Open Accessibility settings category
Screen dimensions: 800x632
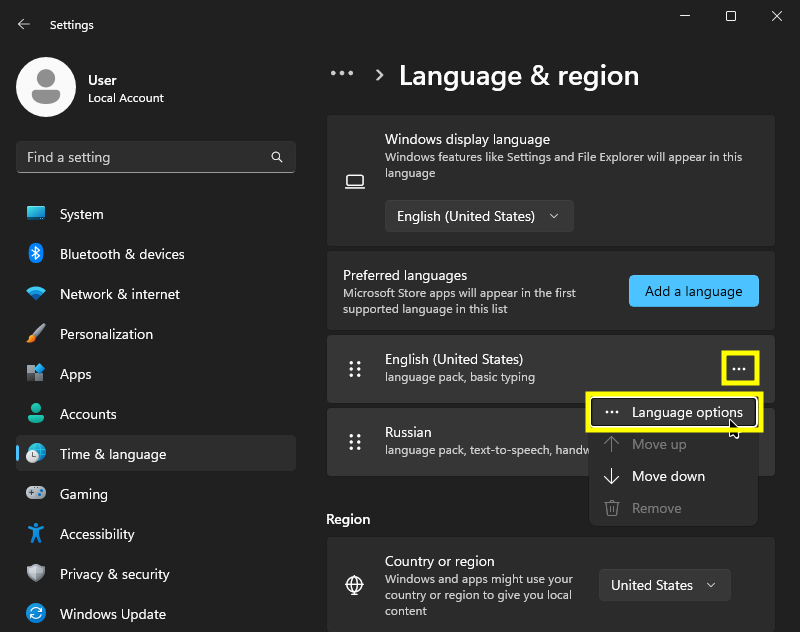tap(96, 534)
